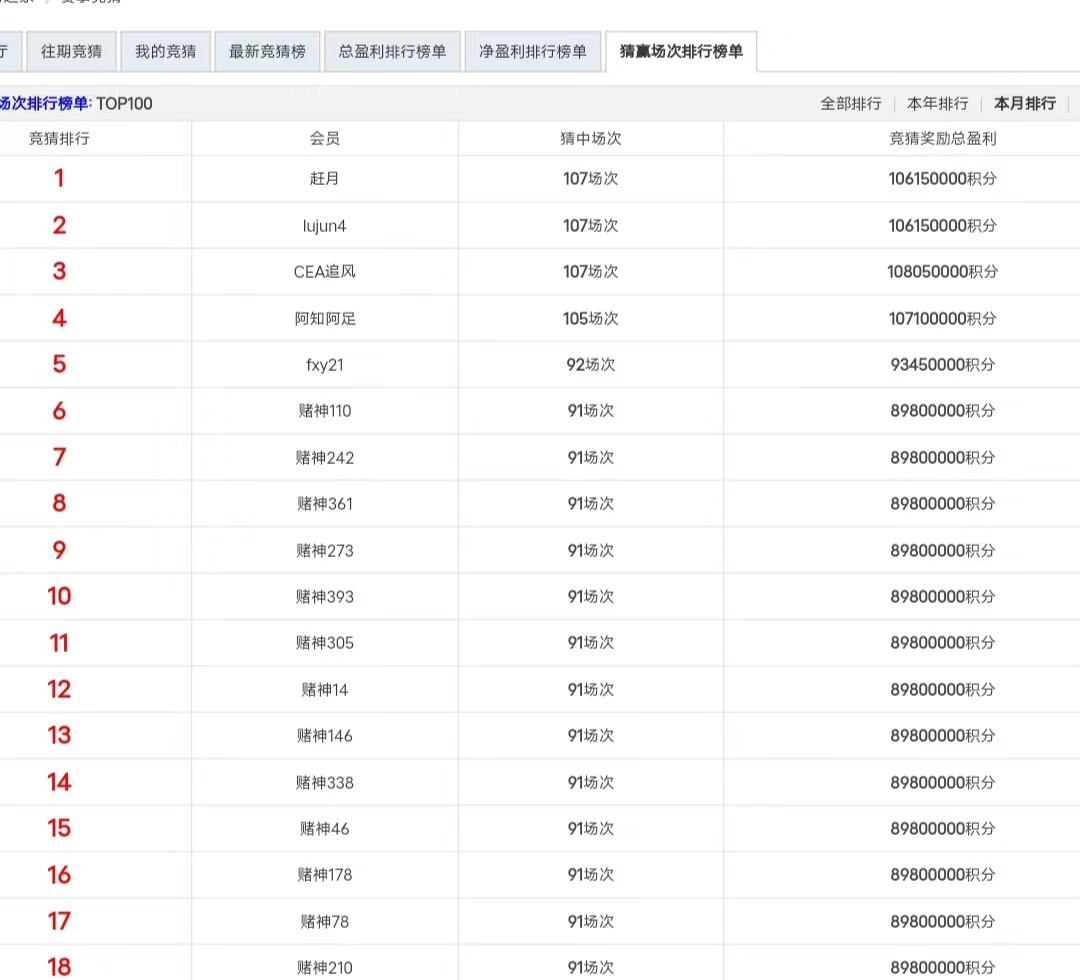
Task: Filter the list by 本年排行
Action: (937, 104)
